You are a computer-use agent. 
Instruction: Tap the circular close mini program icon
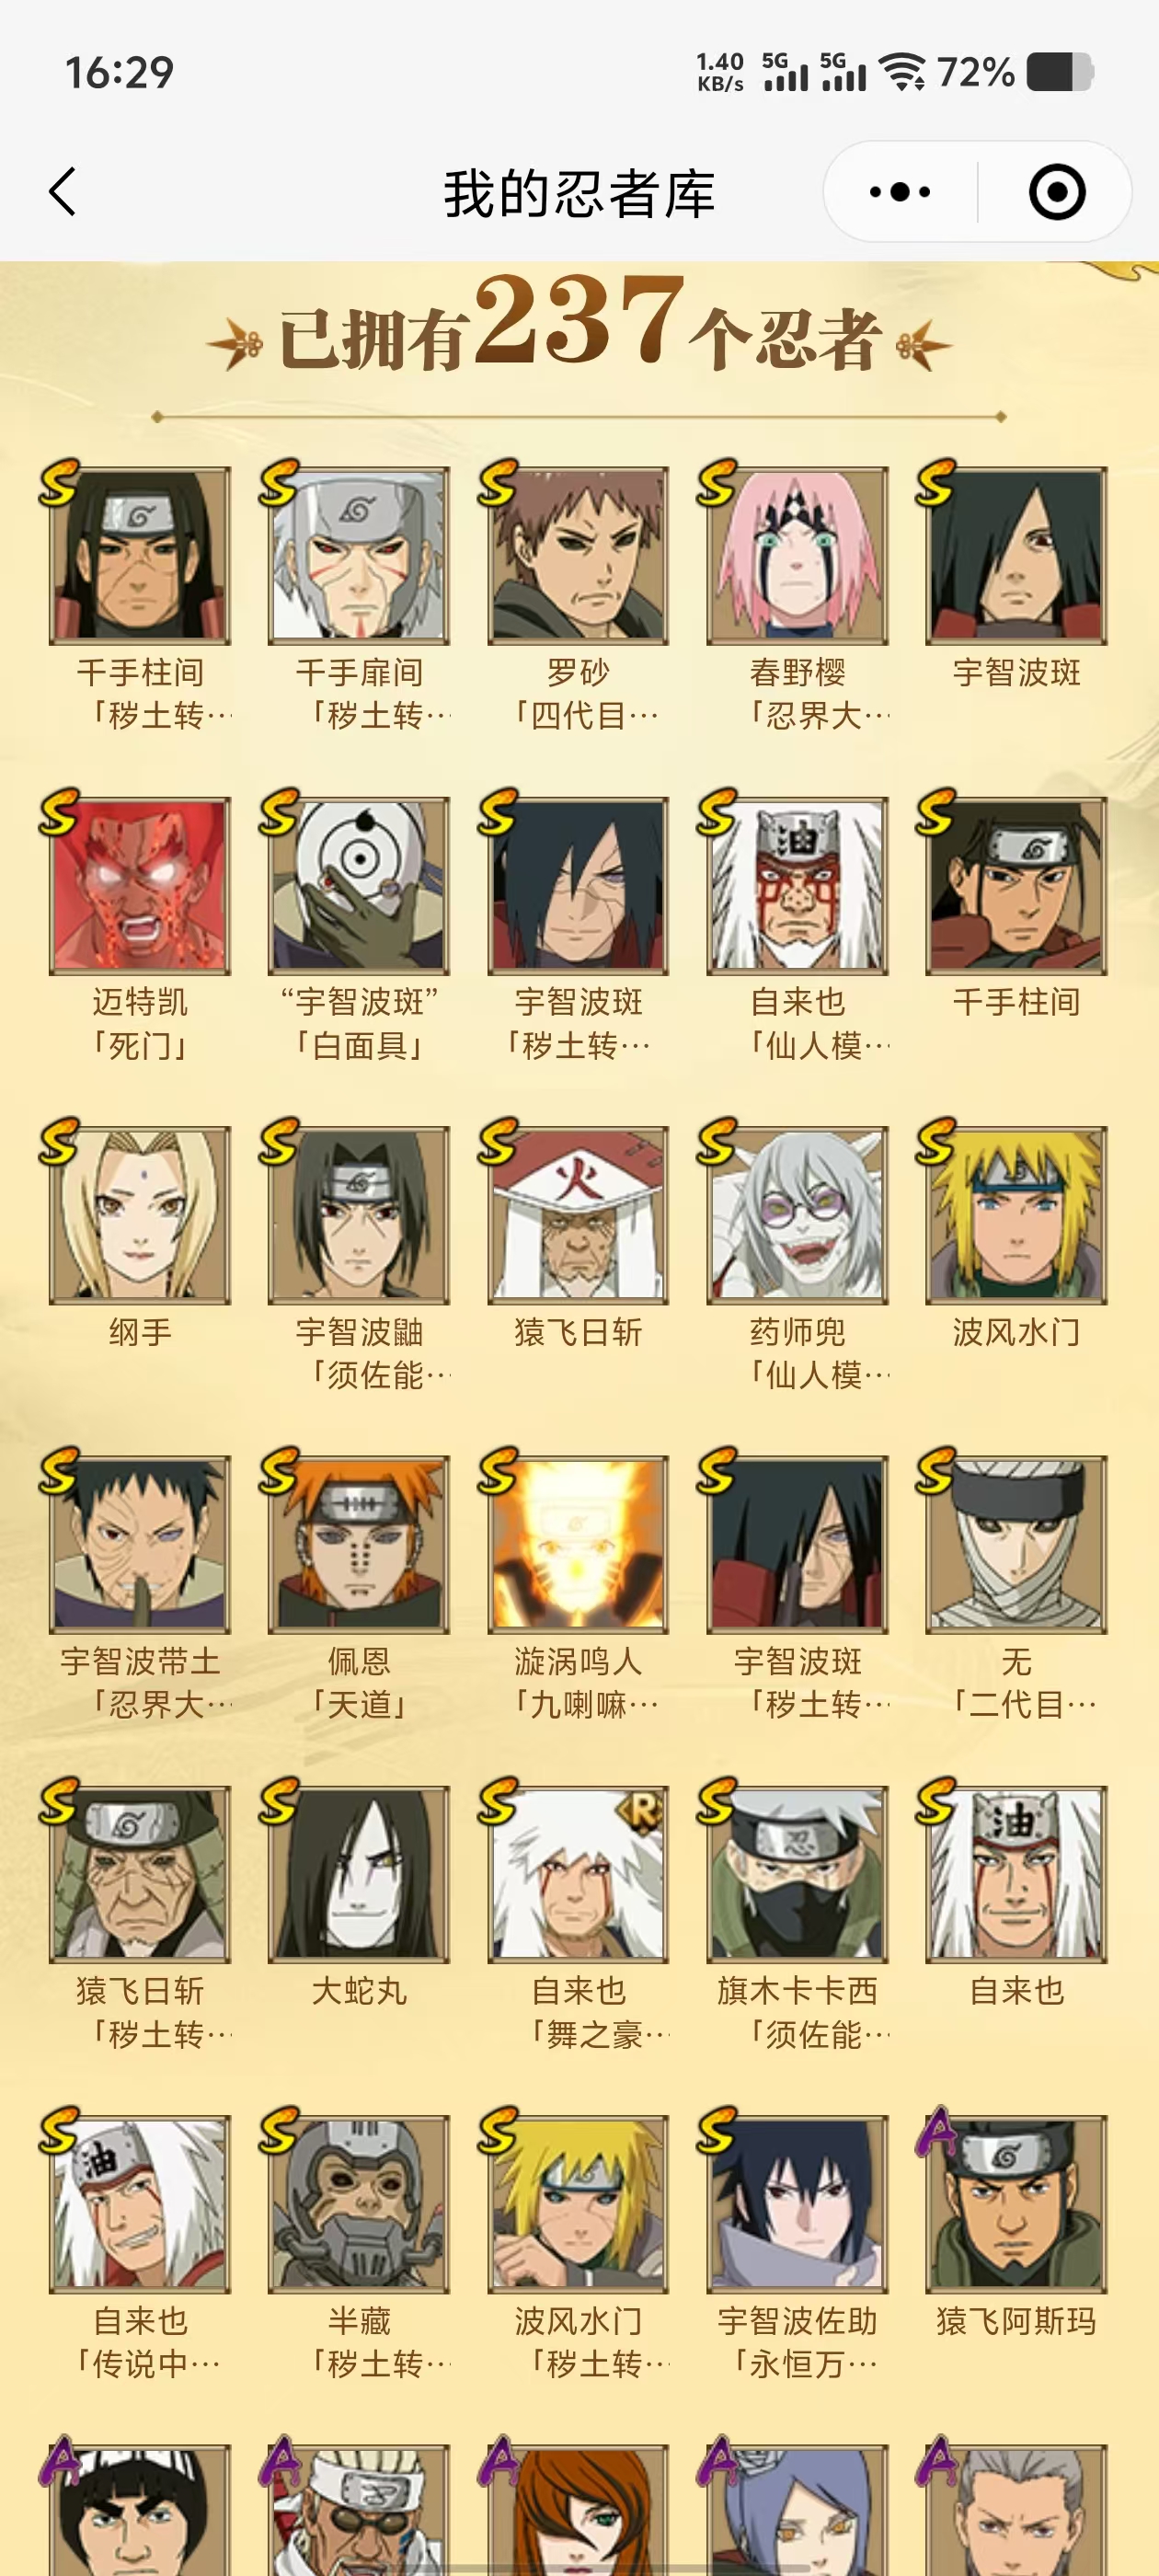click(1057, 191)
